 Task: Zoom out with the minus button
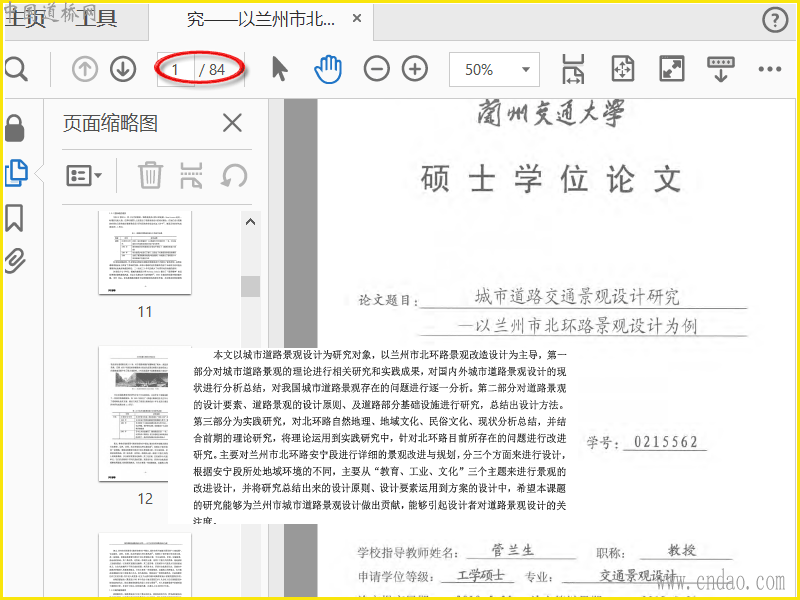pos(377,69)
